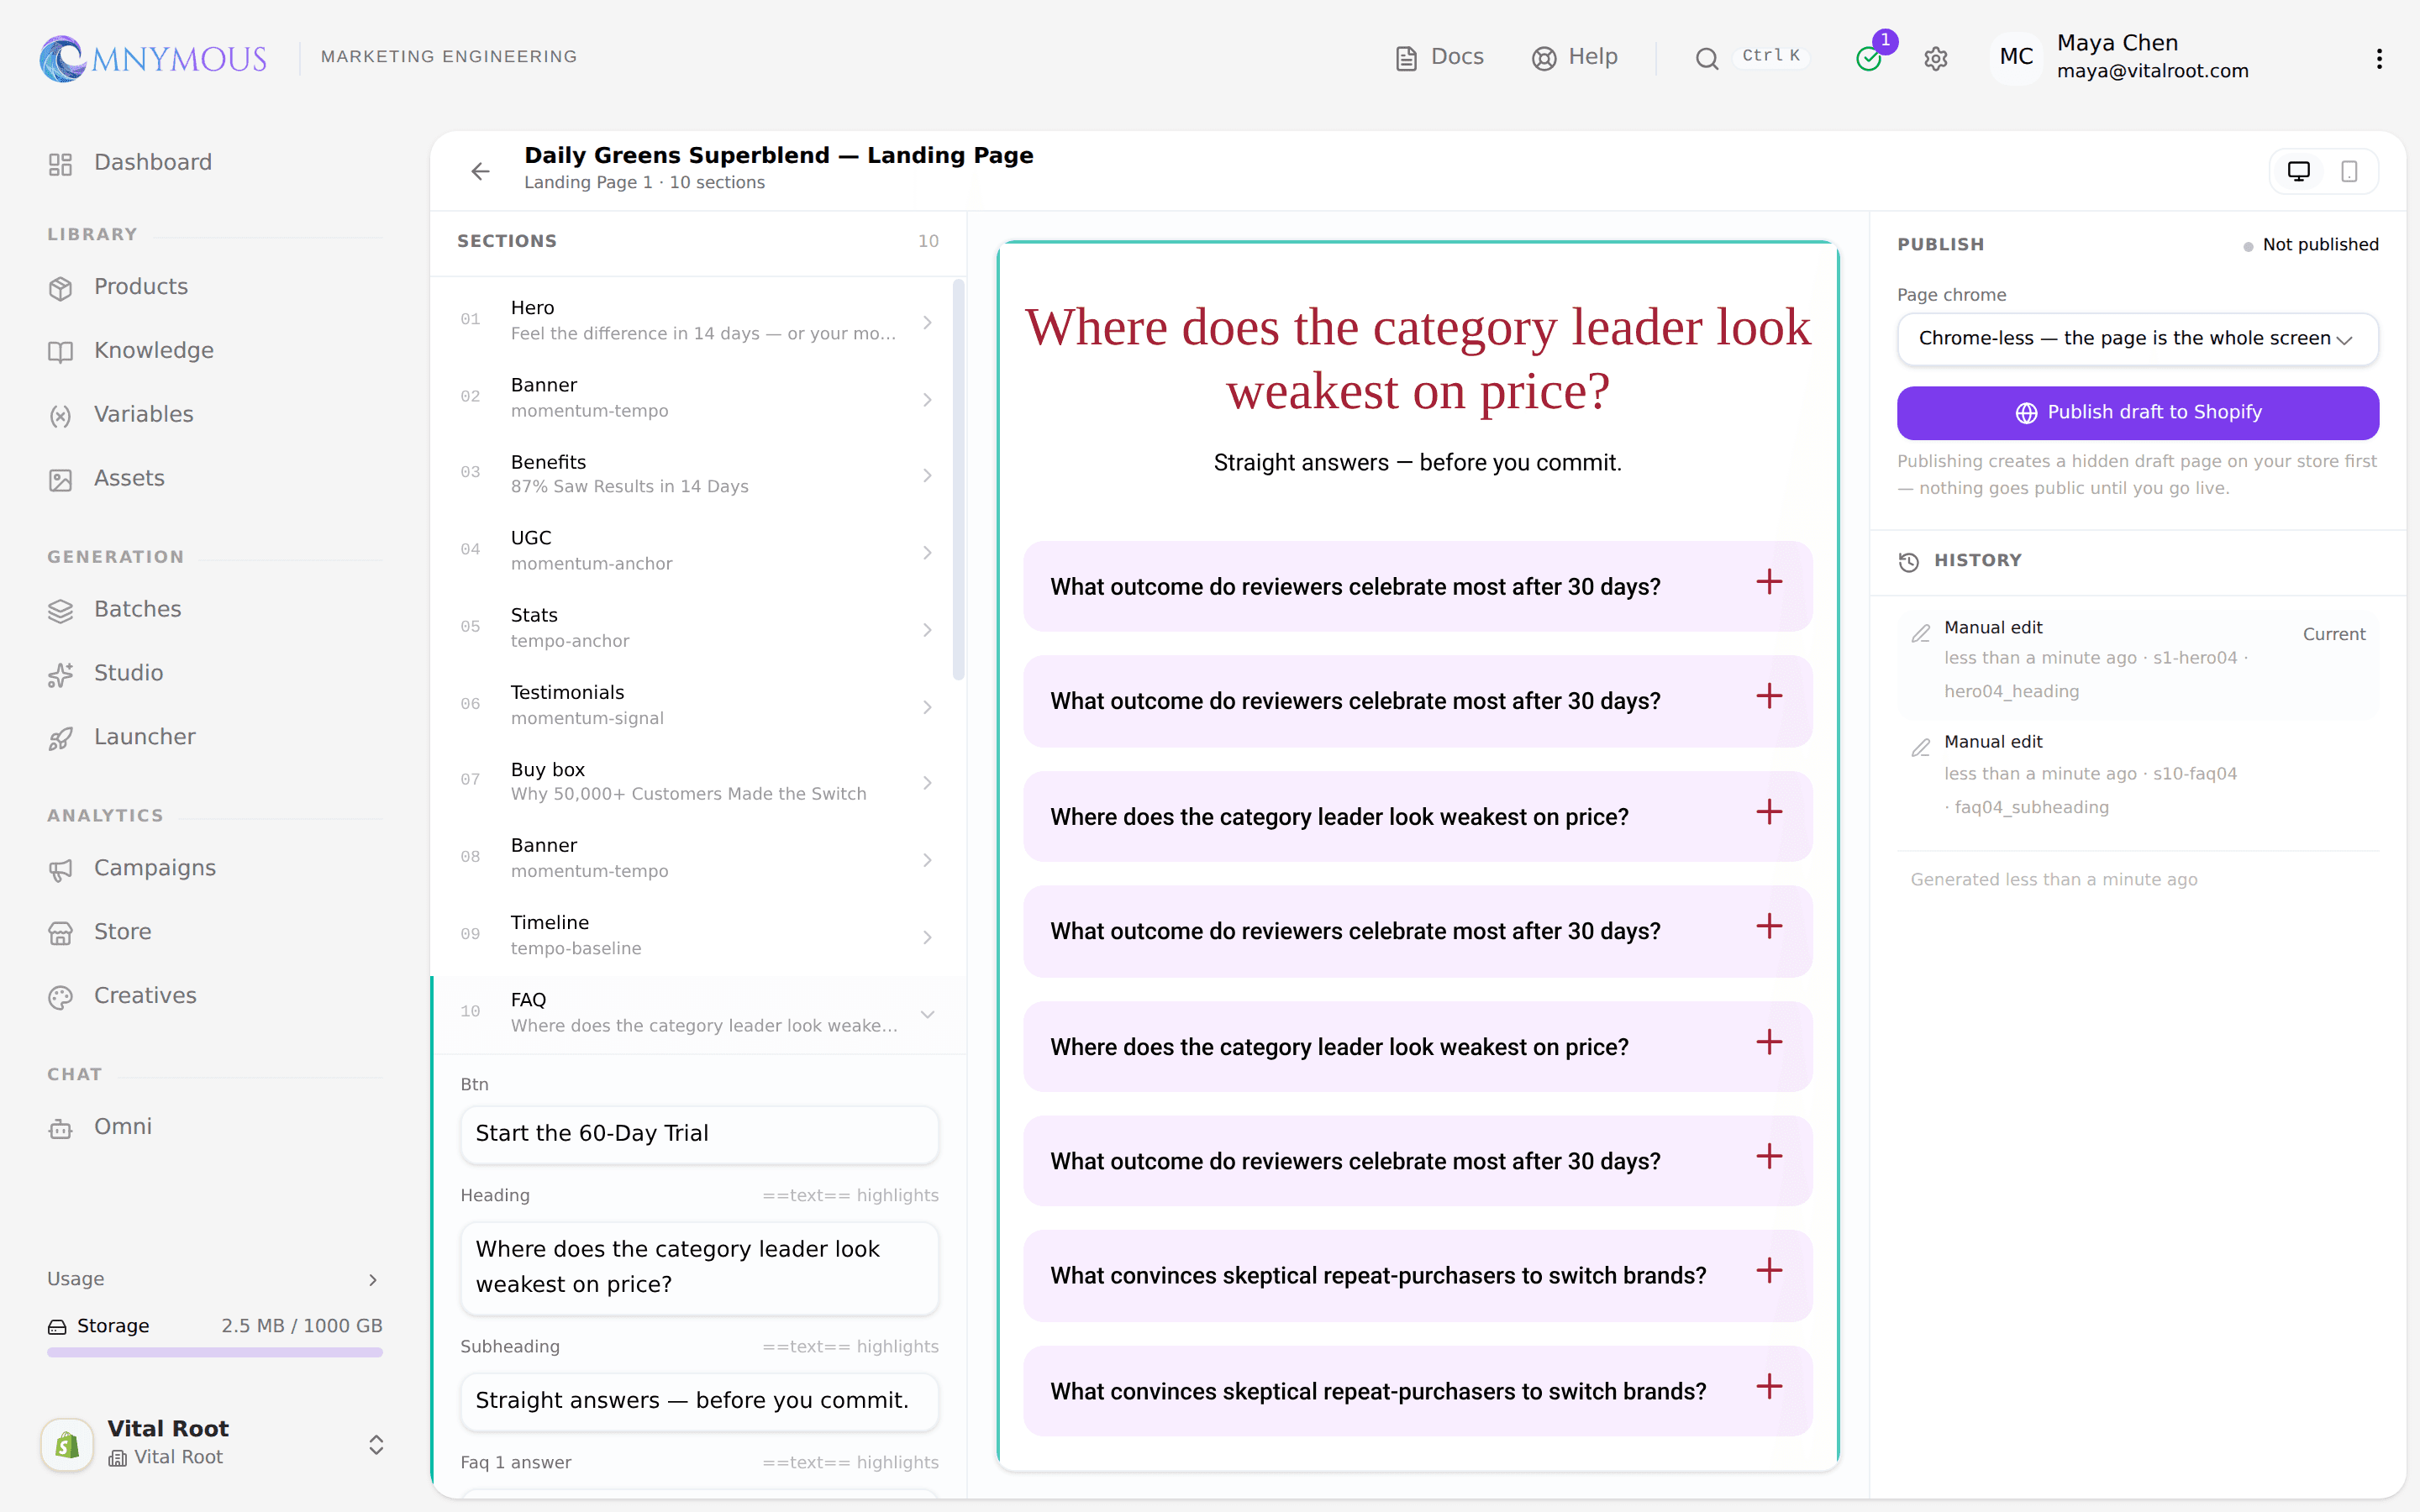This screenshot has height=1512, width=2420.
Task: Click the Studio sparkle icon
Action: (x=60, y=675)
